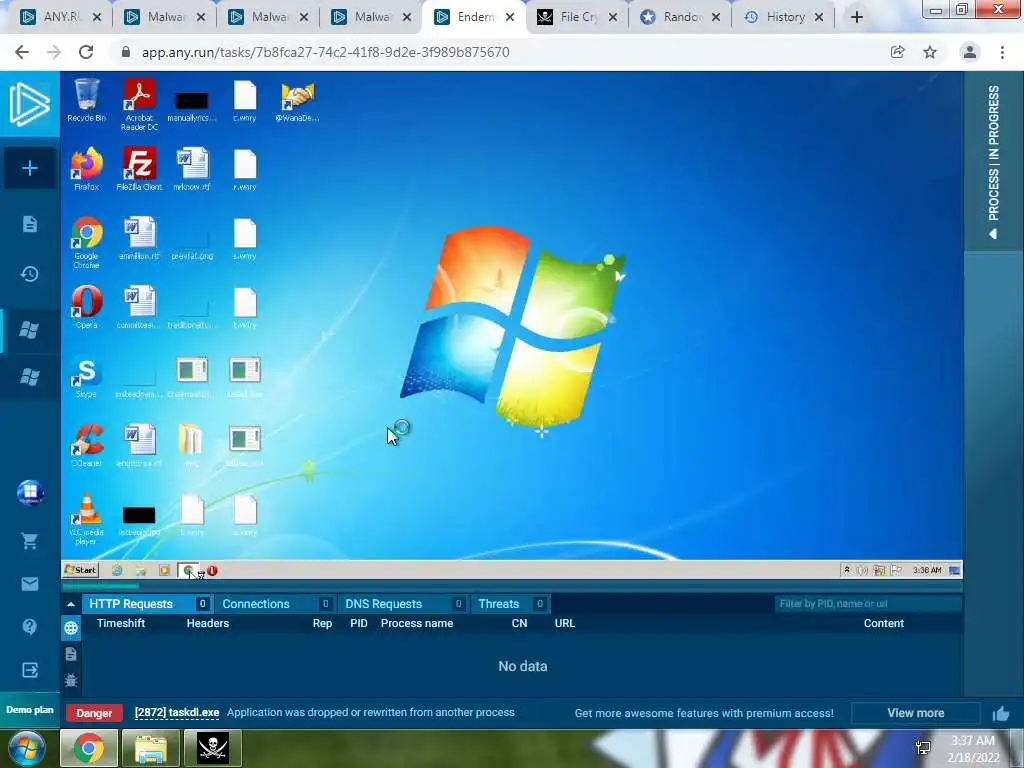Screen dimensions: 1024x768
Task: Open the ANY.RUN logo home icon
Action: [29, 104]
